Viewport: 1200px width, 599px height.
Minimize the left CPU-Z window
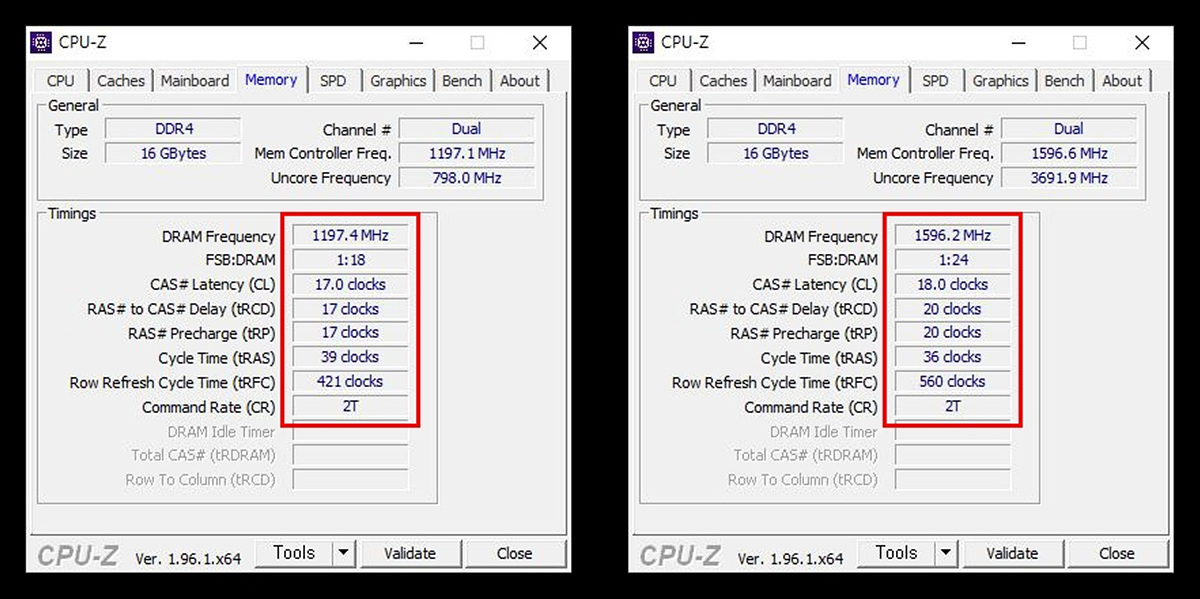click(416, 42)
